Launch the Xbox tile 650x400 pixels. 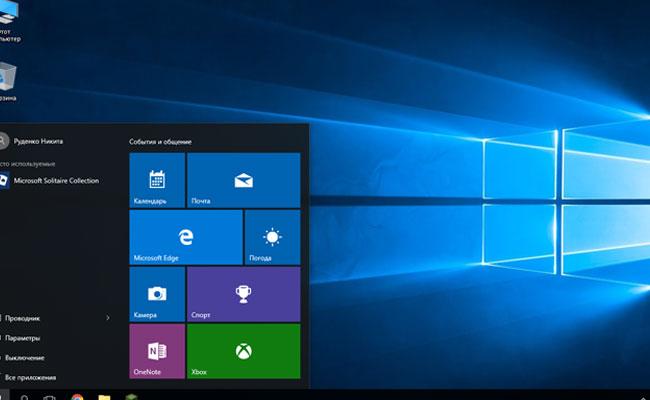(x=243, y=351)
